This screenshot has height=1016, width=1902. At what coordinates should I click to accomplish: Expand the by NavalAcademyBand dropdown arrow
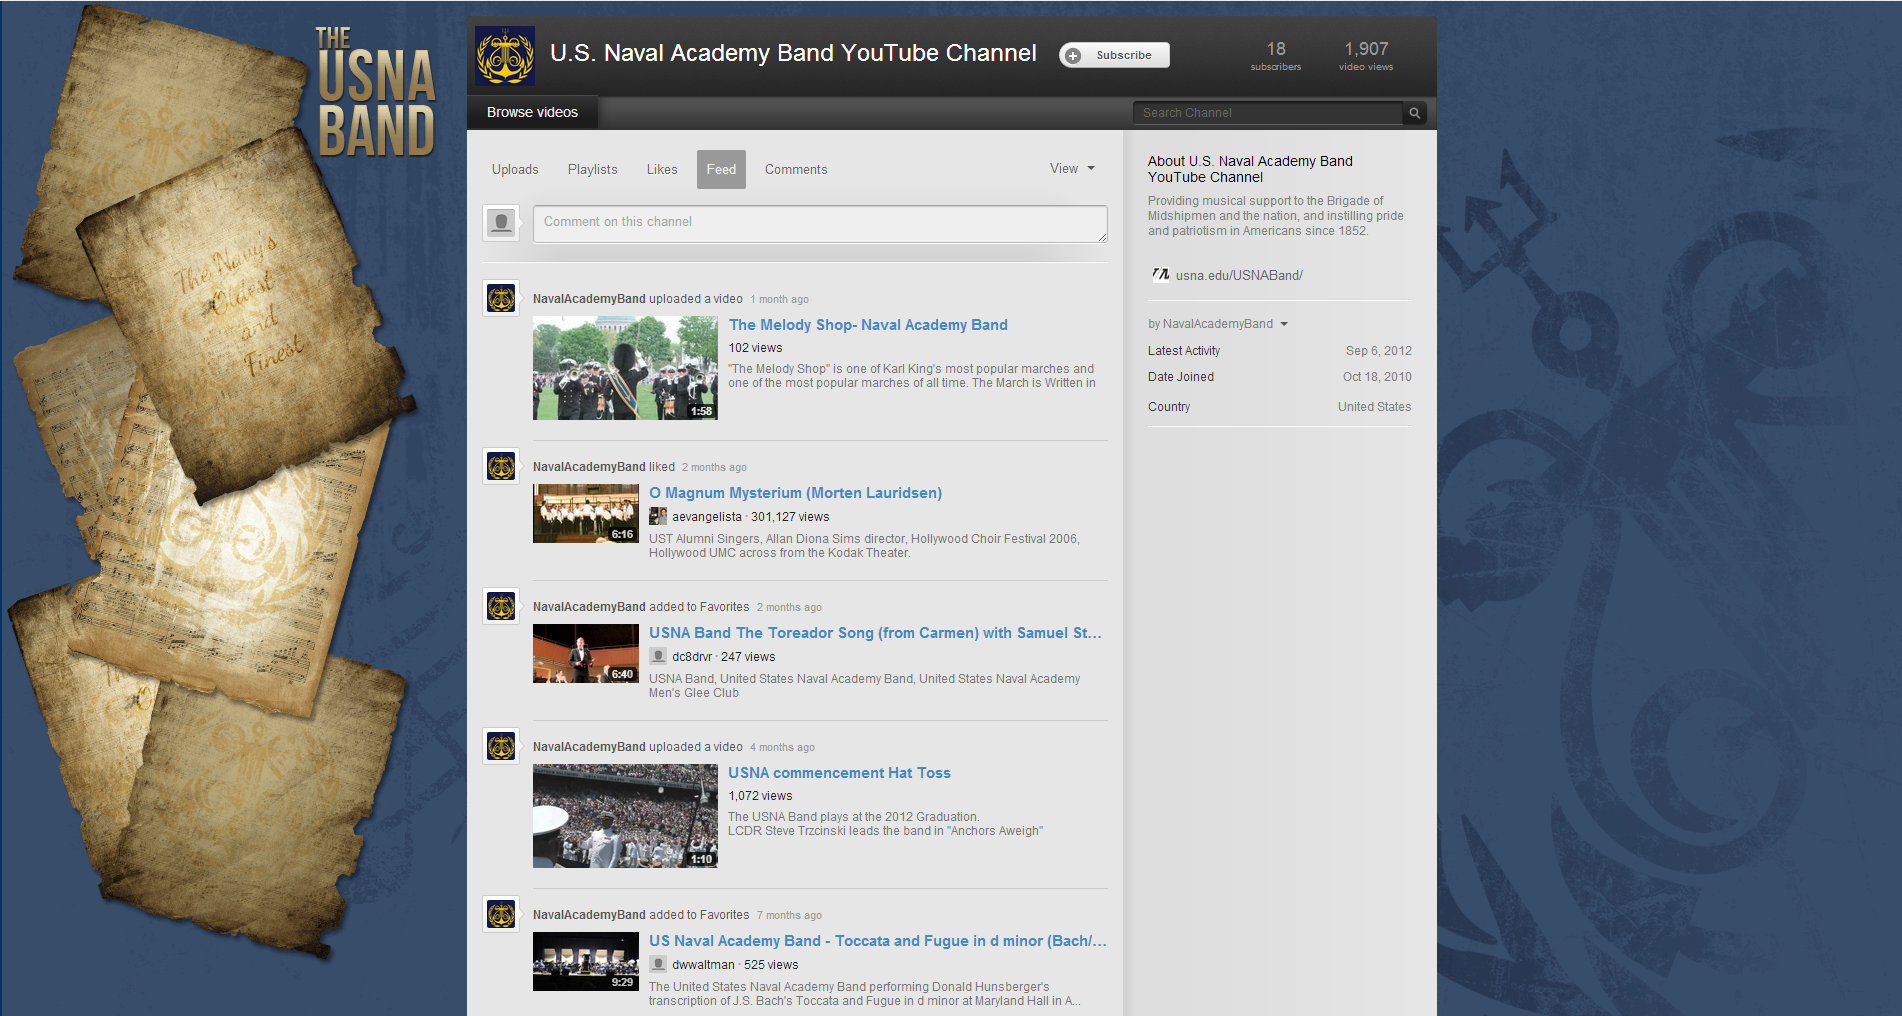1284,324
